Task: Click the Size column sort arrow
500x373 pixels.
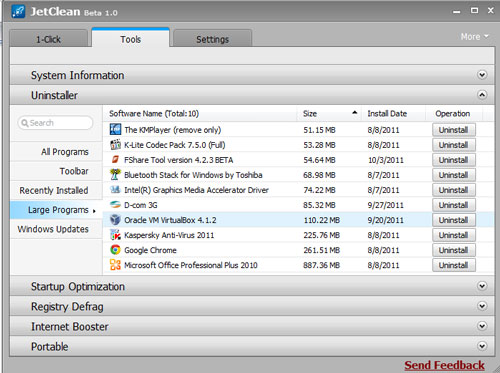Action: pos(355,113)
